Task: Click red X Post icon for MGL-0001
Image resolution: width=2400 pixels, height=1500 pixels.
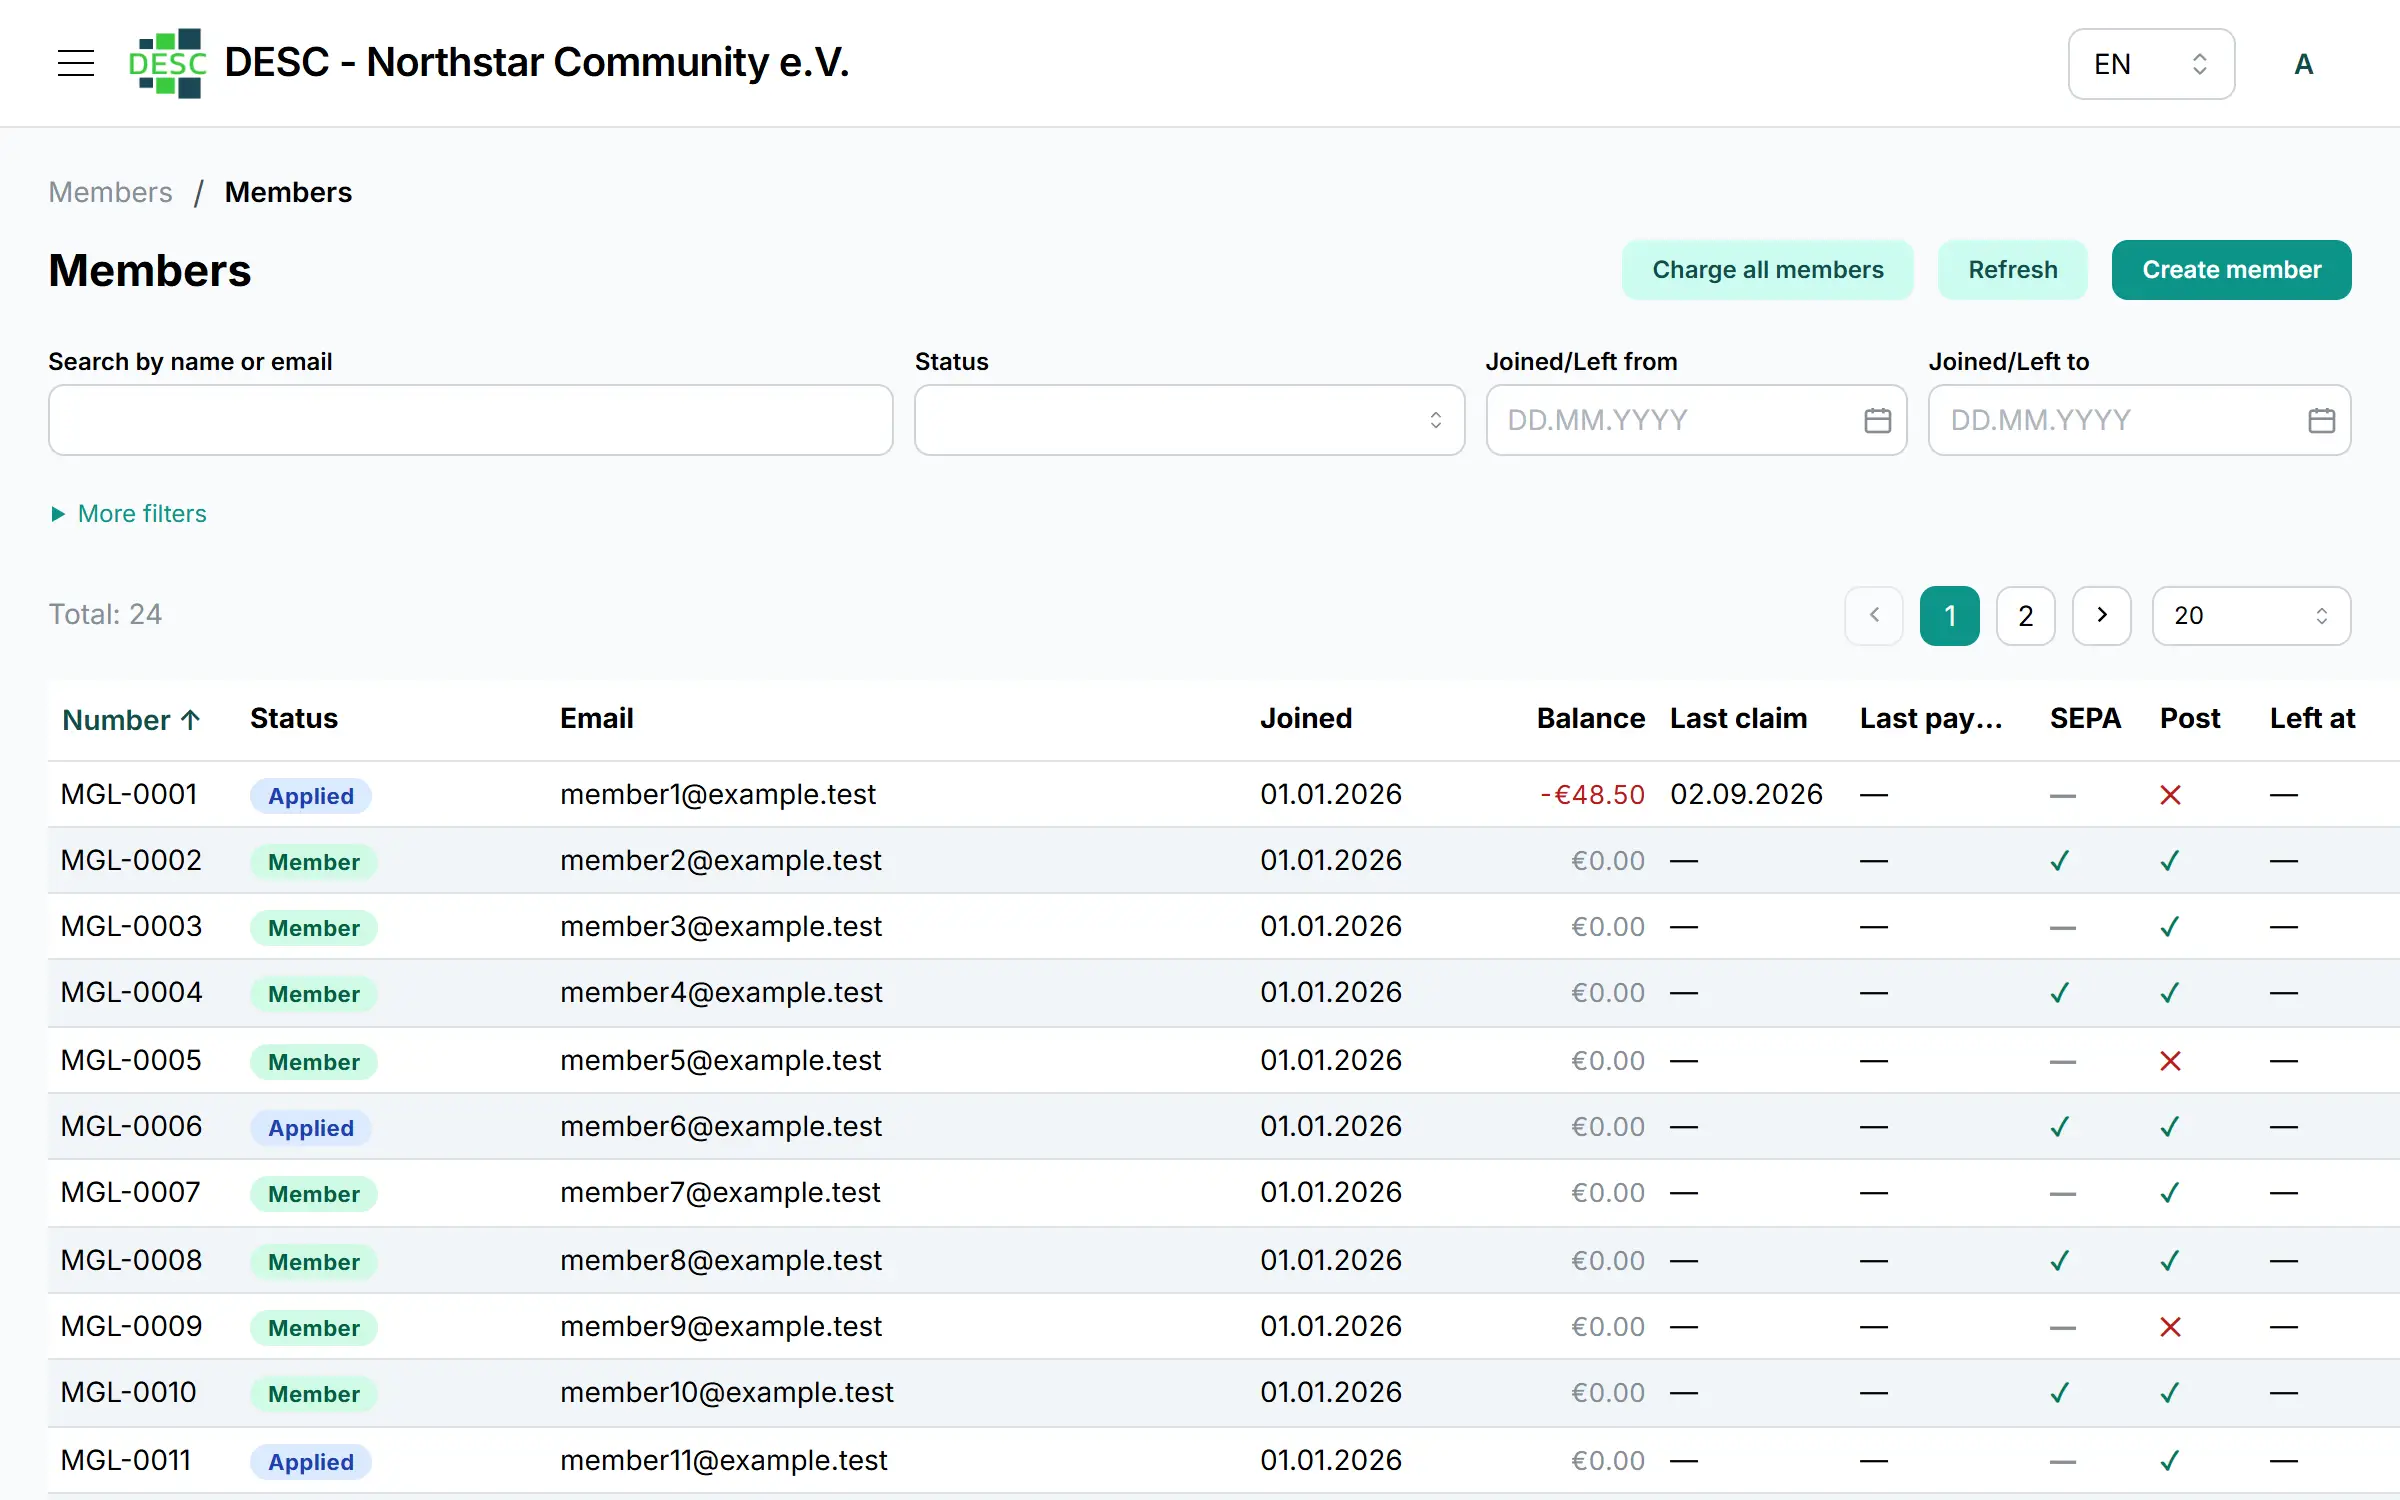Action: (x=2170, y=795)
